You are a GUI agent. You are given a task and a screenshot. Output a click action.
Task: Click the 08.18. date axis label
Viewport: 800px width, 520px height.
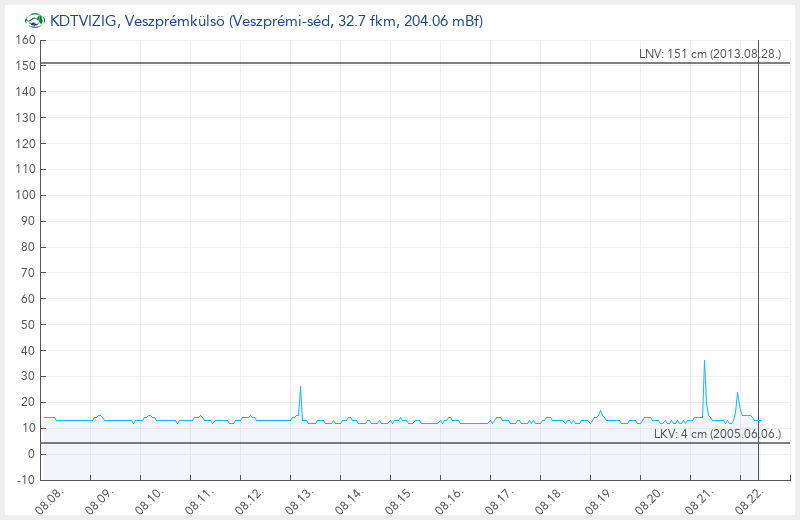(x=550, y=500)
